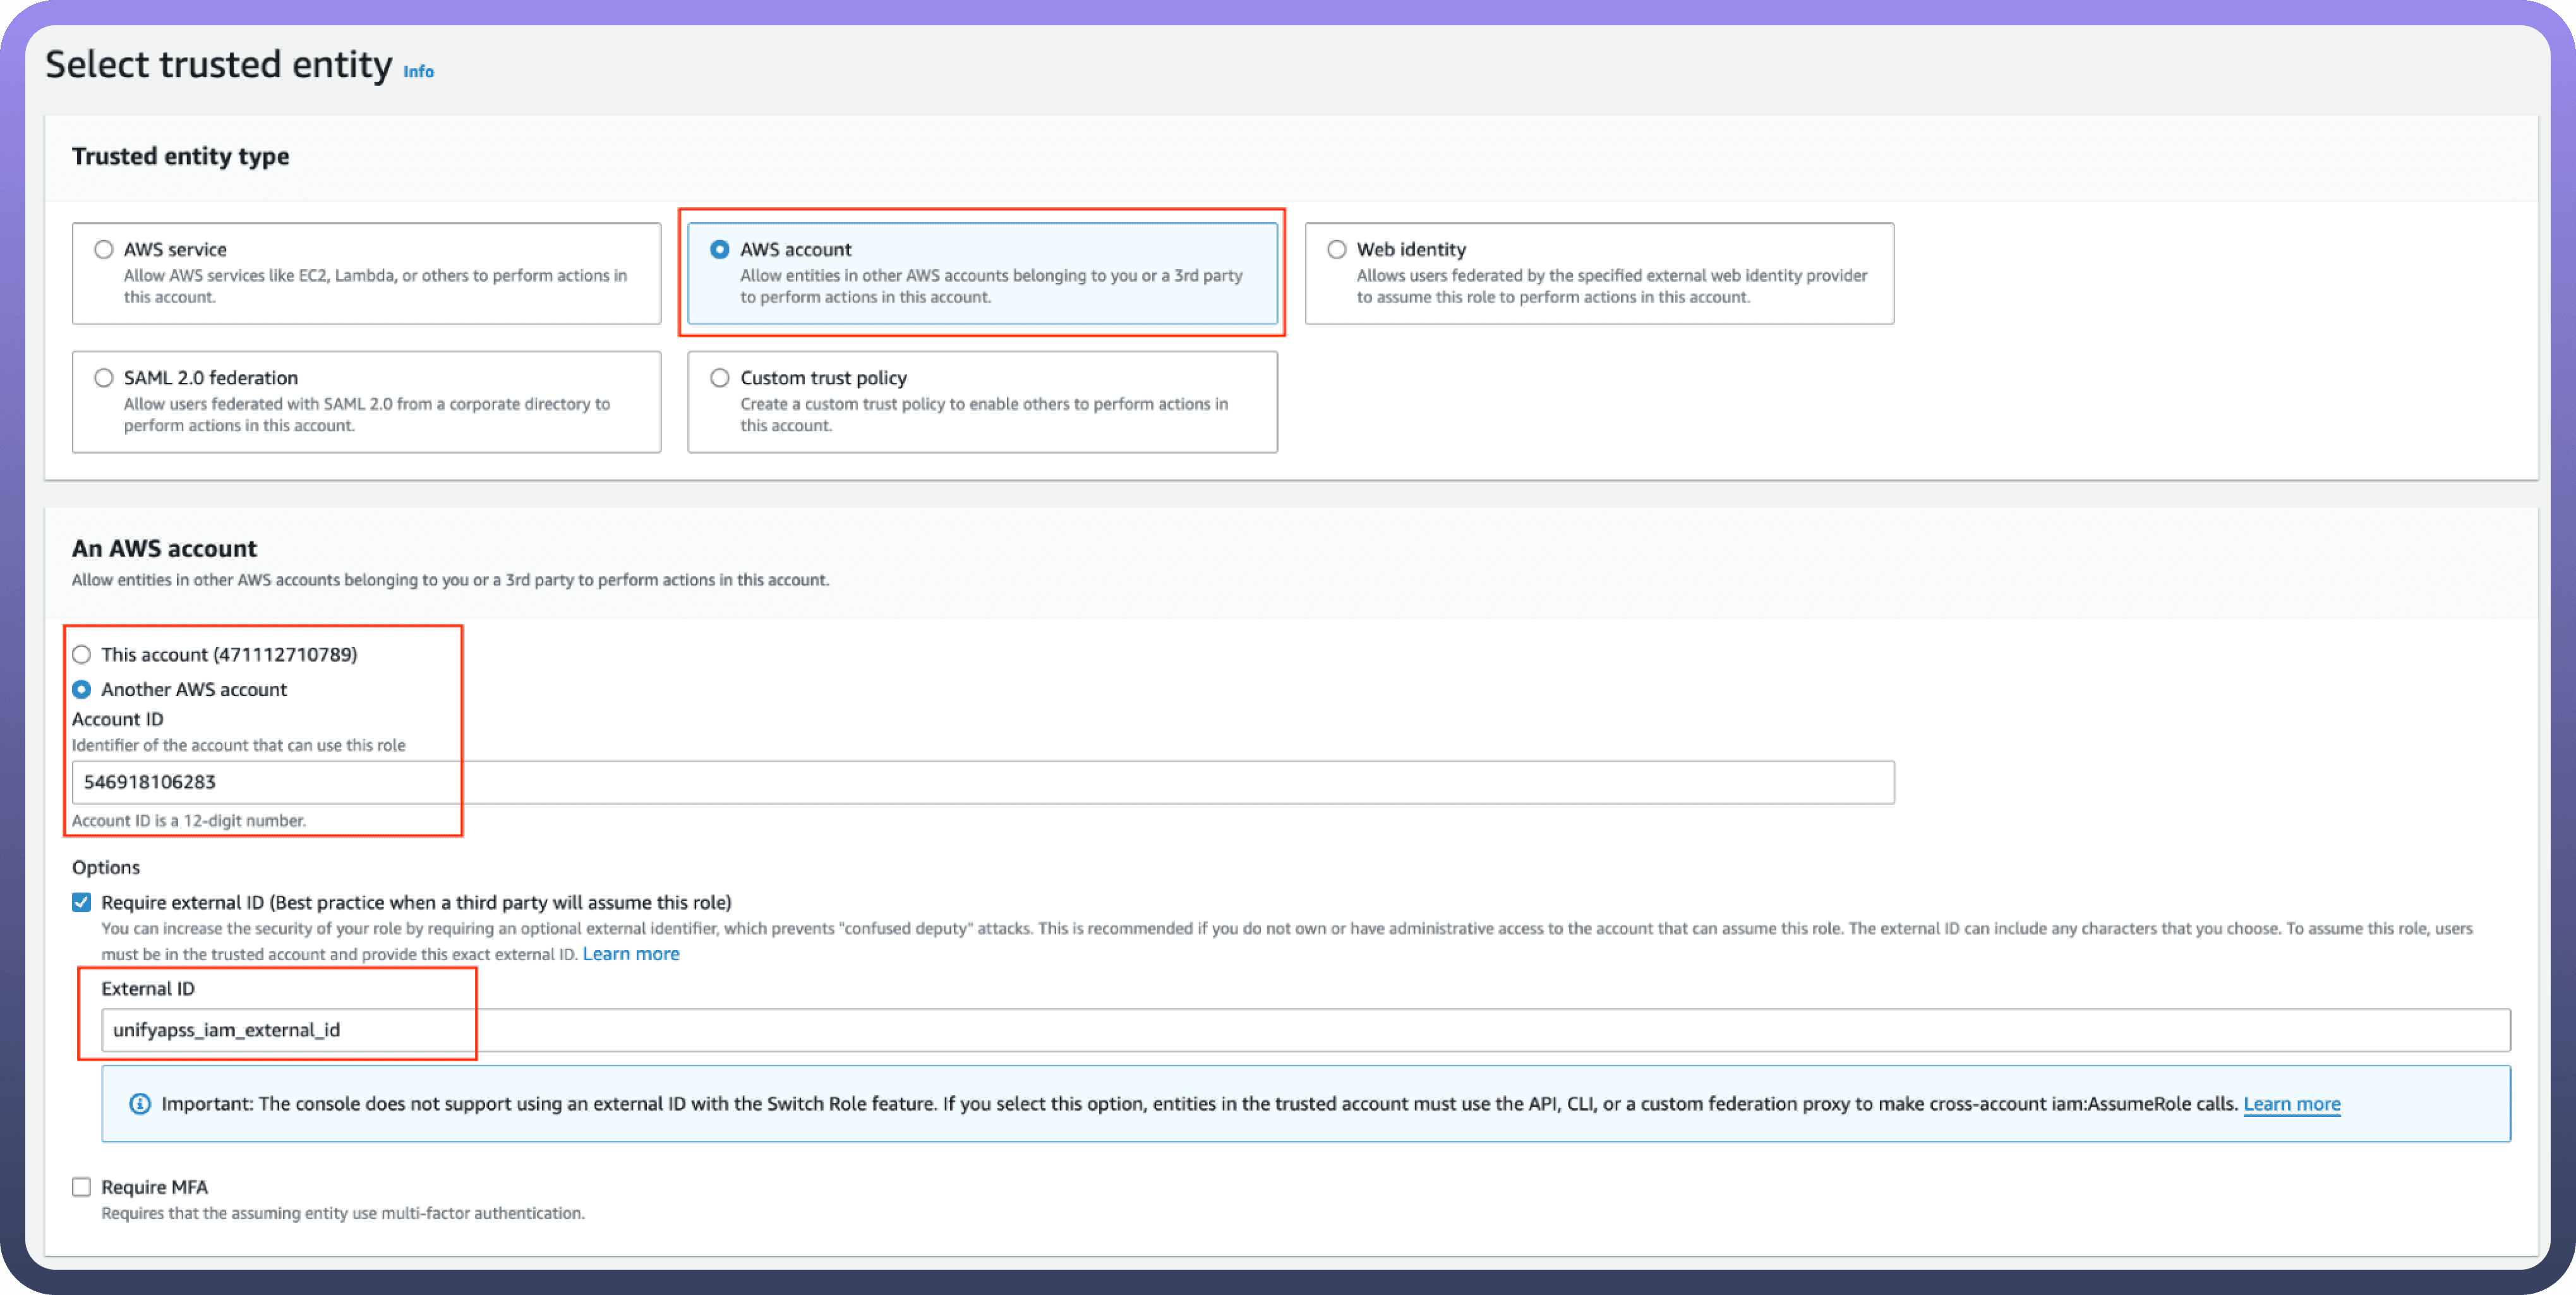This screenshot has height=1295, width=2576.
Task: Click the SAML 2.0 federation card description
Action: coord(366,414)
